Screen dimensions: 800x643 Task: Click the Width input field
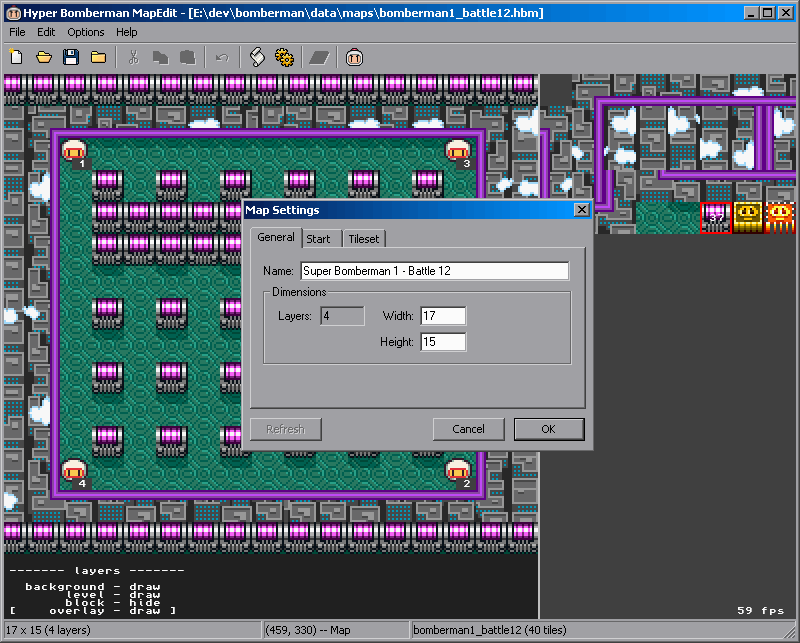click(x=443, y=316)
